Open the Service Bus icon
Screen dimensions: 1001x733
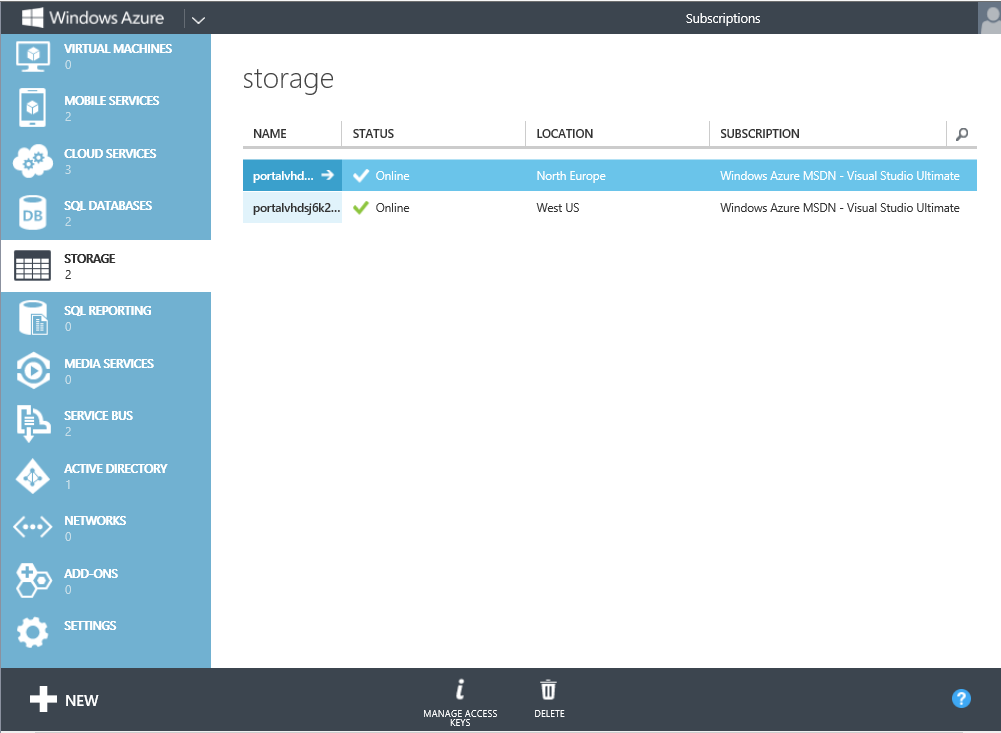(x=33, y=423)
